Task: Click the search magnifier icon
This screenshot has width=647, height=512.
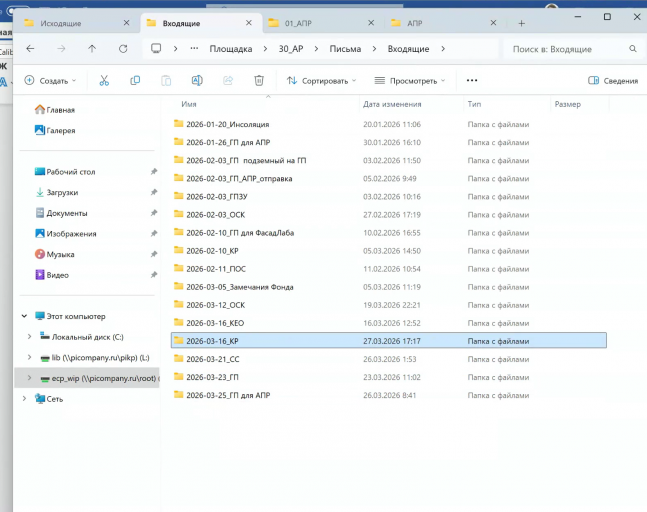Action: [633, 49]
